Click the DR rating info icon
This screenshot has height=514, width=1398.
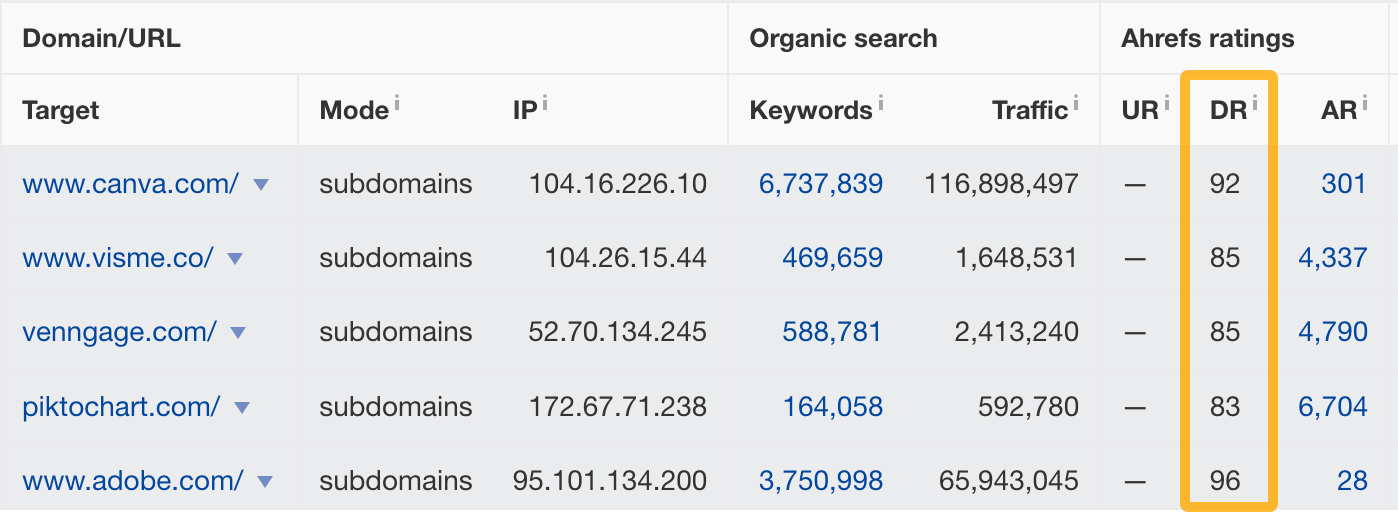(1255, 102)
